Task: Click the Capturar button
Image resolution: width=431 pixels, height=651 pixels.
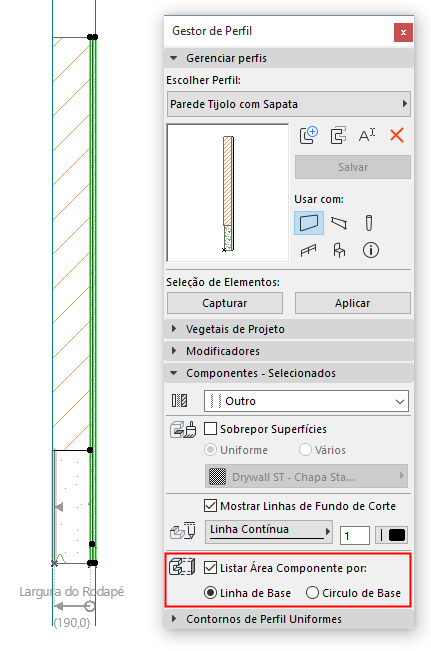Action: (x=225, y=303)
